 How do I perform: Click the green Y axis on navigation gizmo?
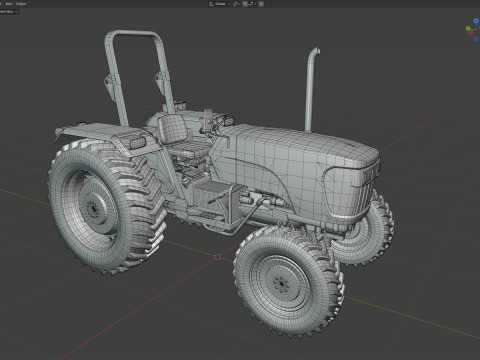(x=468, y=28)
